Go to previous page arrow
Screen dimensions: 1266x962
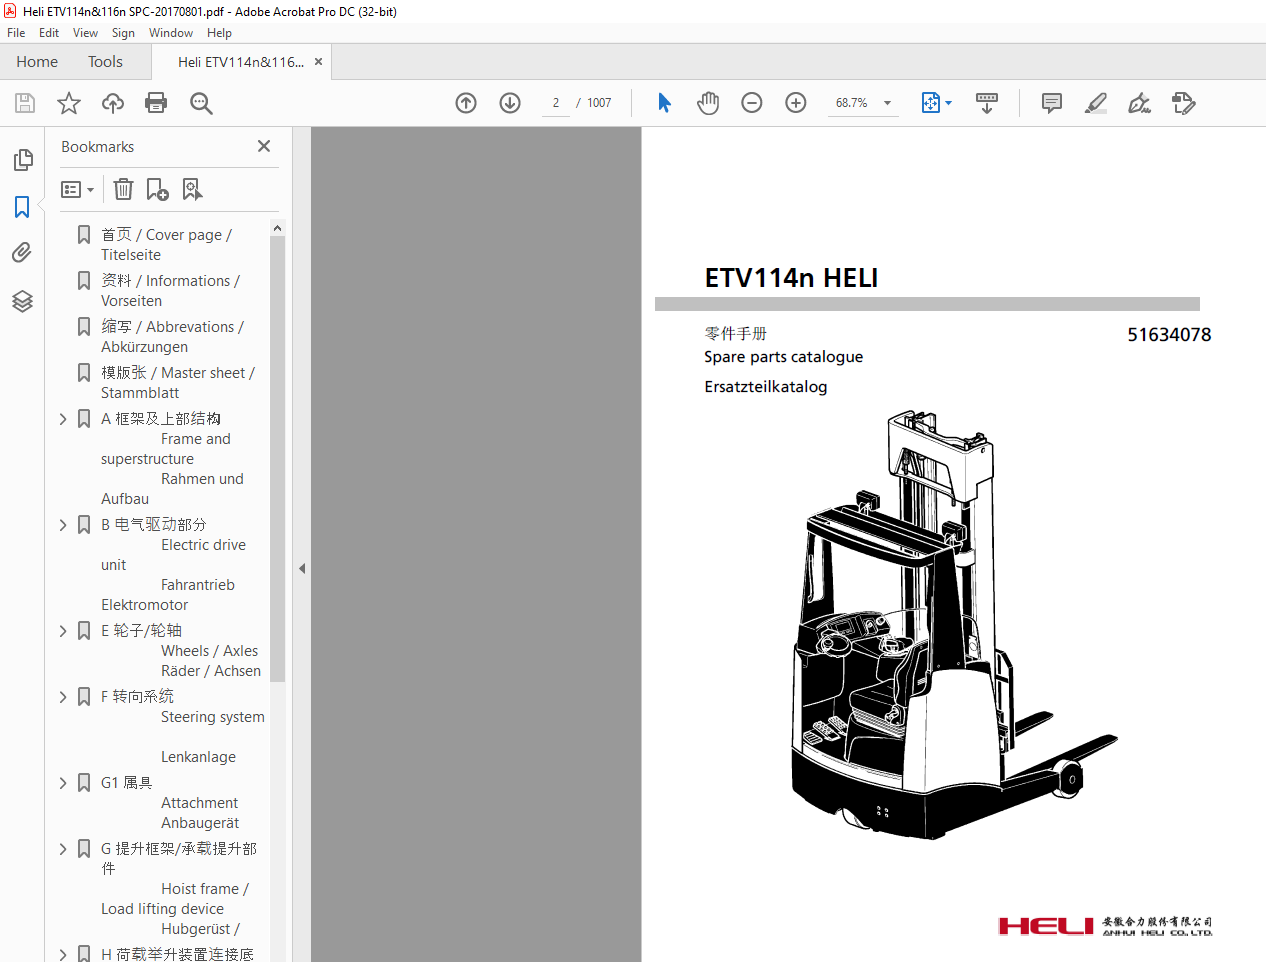(x=466, y=103)
